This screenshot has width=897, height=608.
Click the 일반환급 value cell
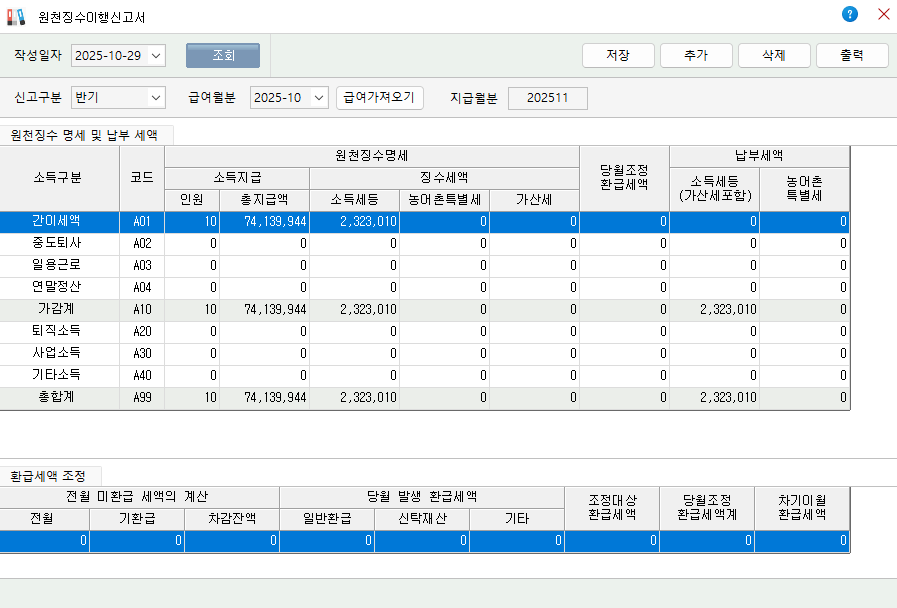click(327, 541)
